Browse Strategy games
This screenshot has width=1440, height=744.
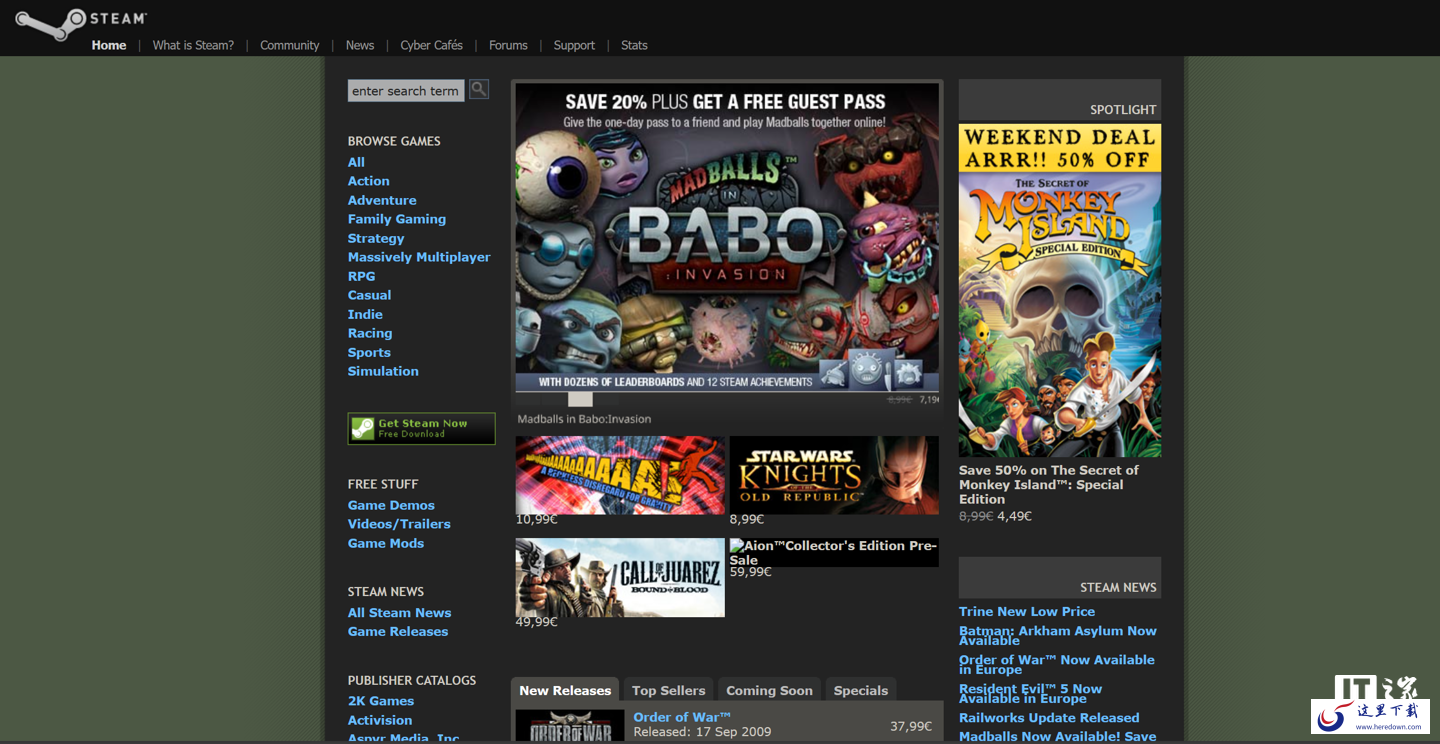click(x=376, y=238)
